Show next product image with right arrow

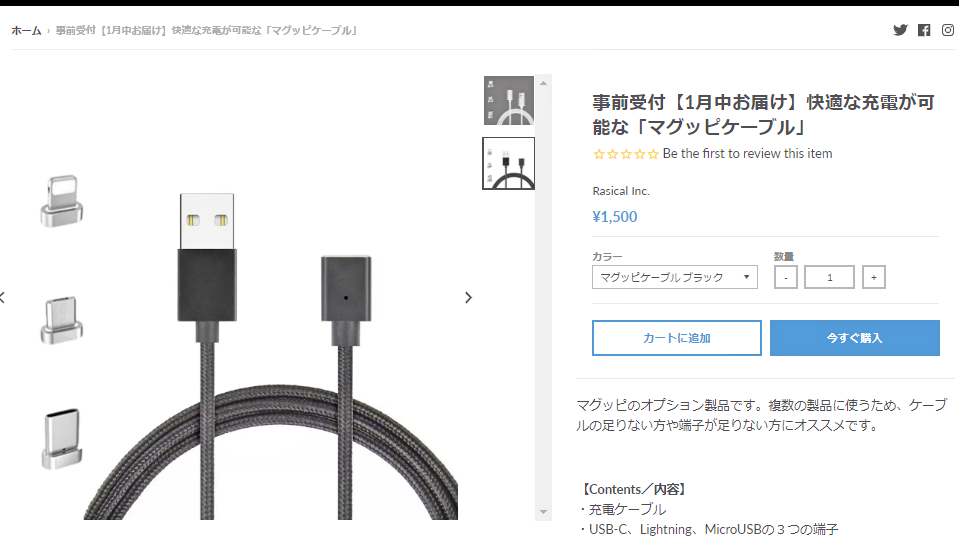click(468, 297)
